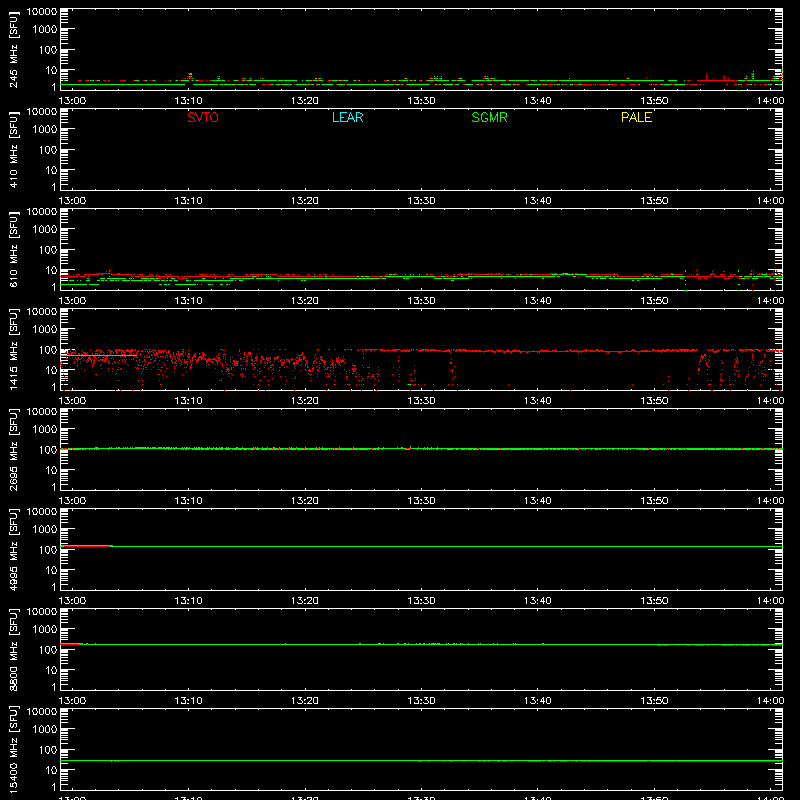Click 13:50 tick below 1415 MHz panel
Screen dimensions: 800x800
point(654,401)
